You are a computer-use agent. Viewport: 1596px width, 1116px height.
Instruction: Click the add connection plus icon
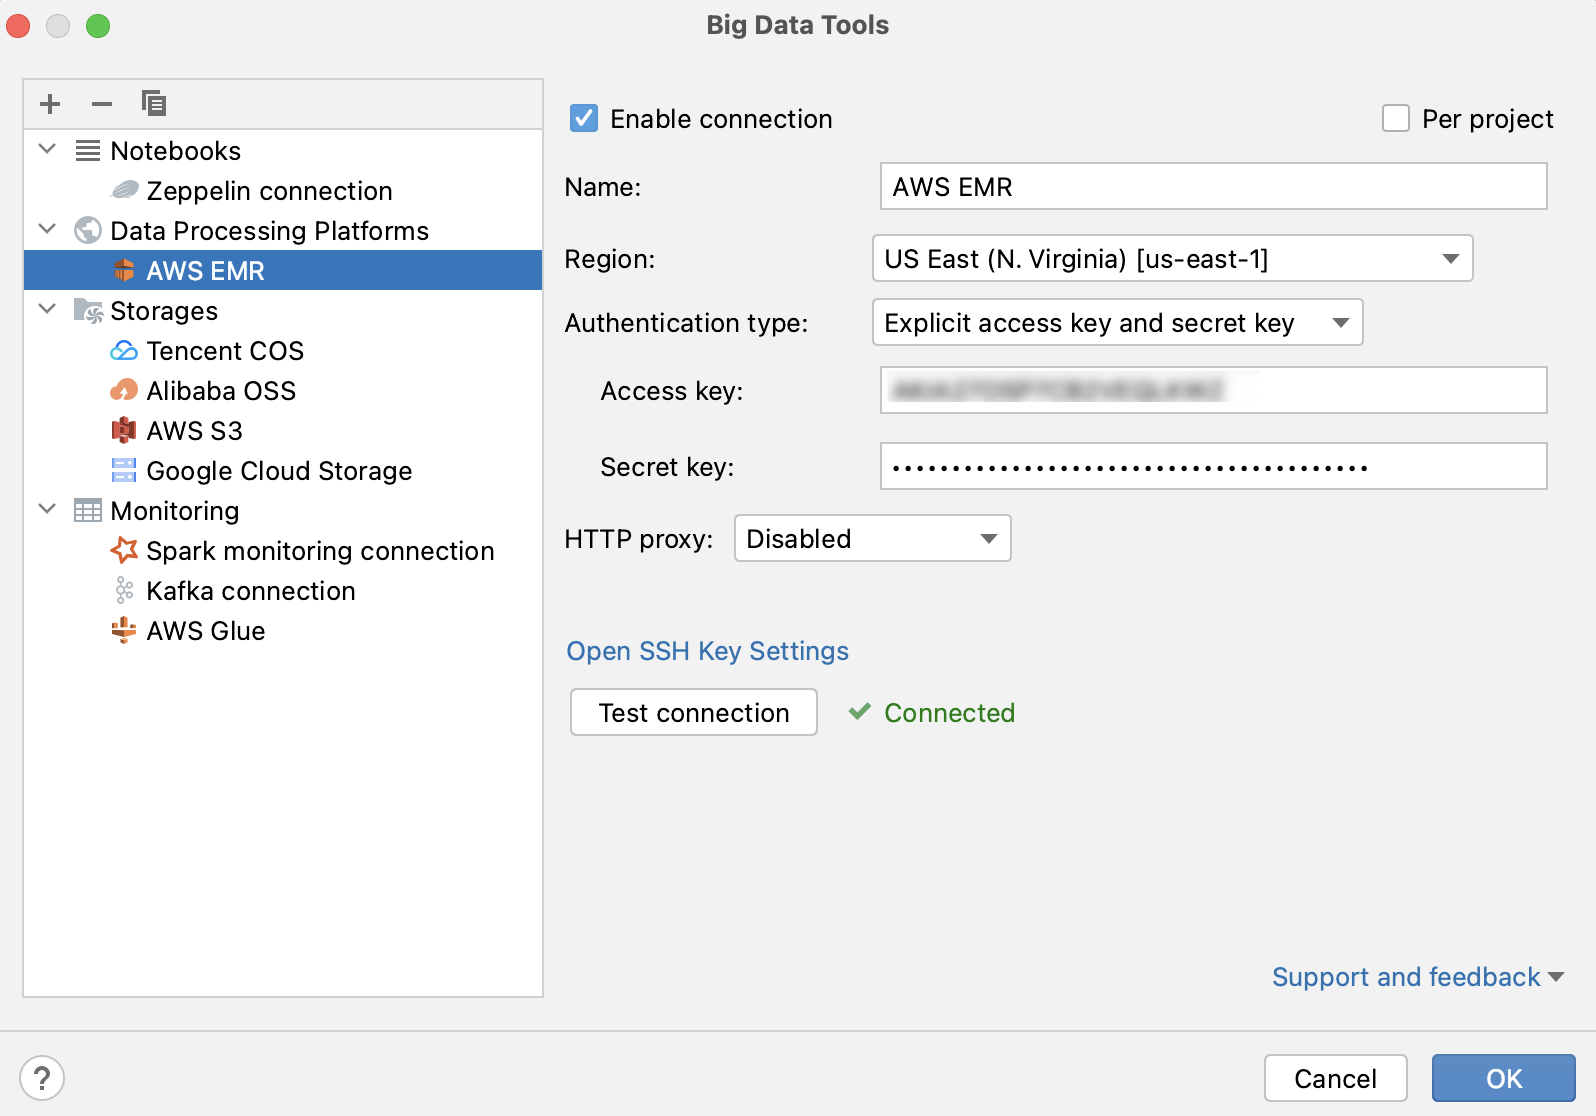click(50, 104)
